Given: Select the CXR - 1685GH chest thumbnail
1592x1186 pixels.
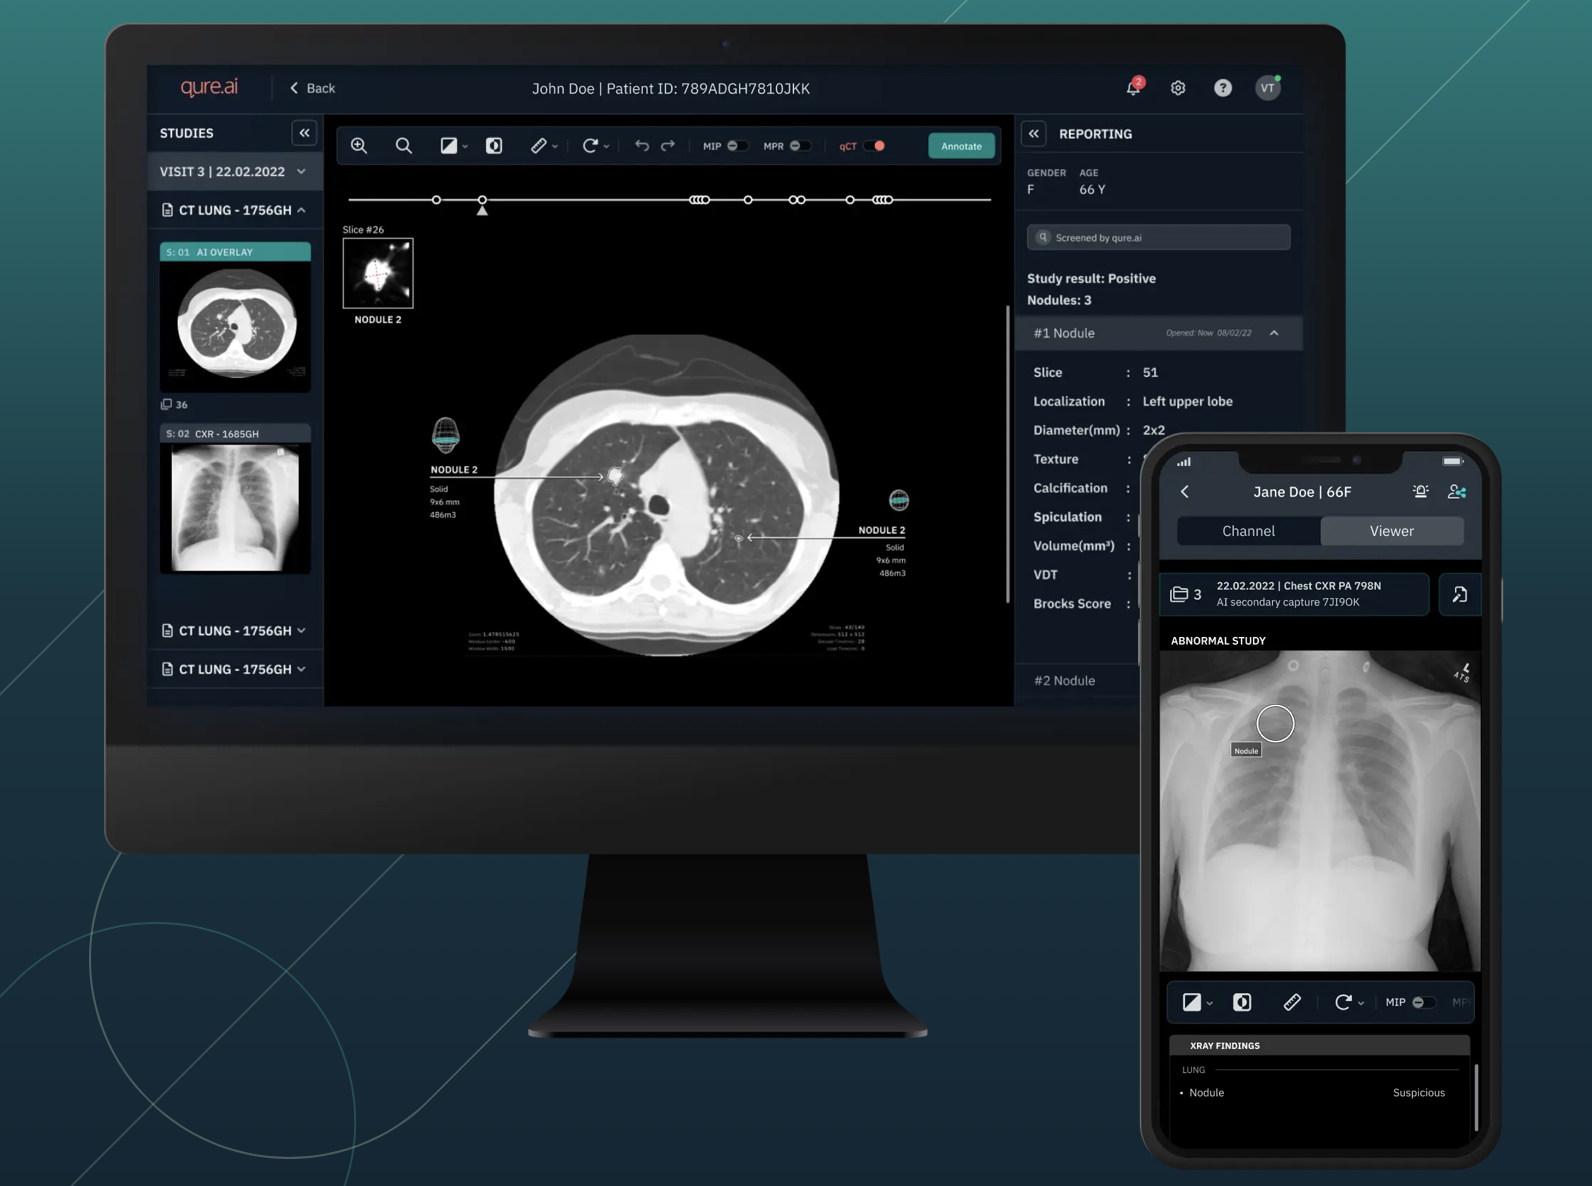Looking at the screenshot, I should (235, 508).
